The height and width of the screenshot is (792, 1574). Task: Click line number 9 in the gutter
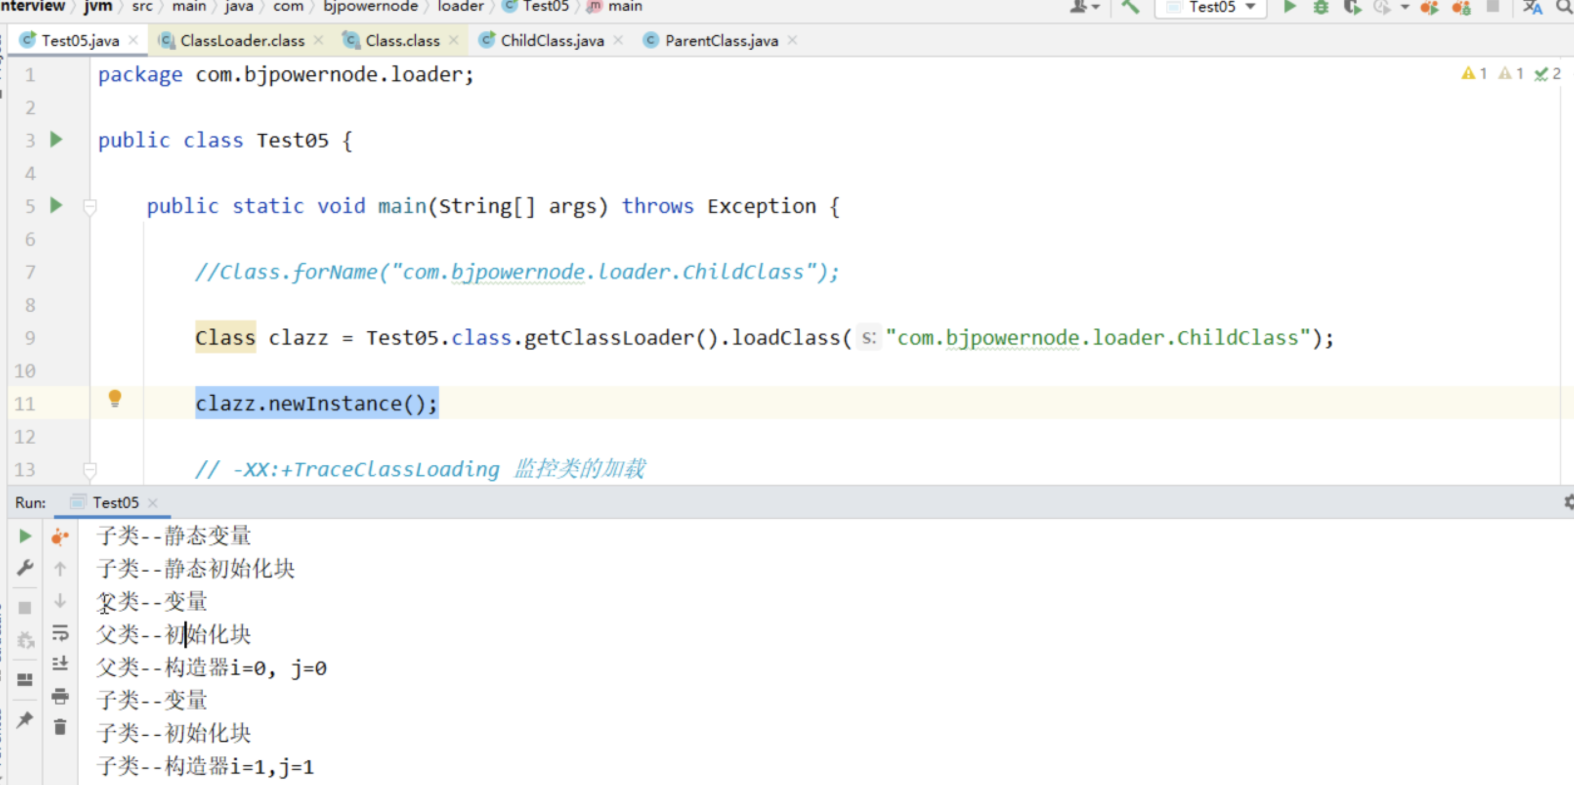point(30,338)
